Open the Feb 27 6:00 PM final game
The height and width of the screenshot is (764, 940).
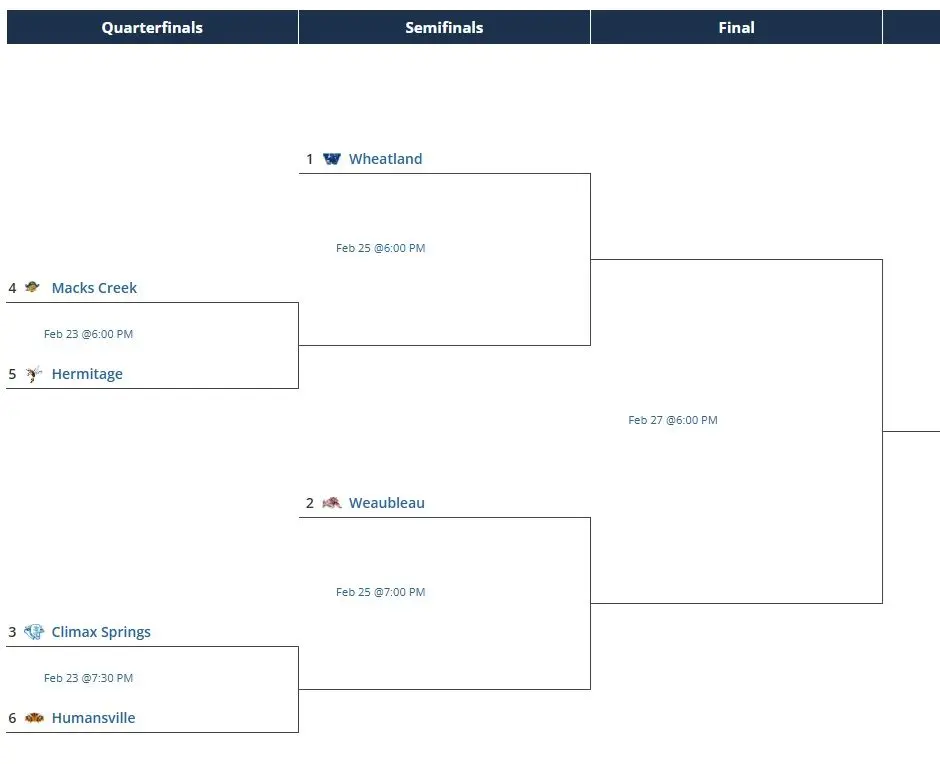pyautogui.click(x=672, y=420)
